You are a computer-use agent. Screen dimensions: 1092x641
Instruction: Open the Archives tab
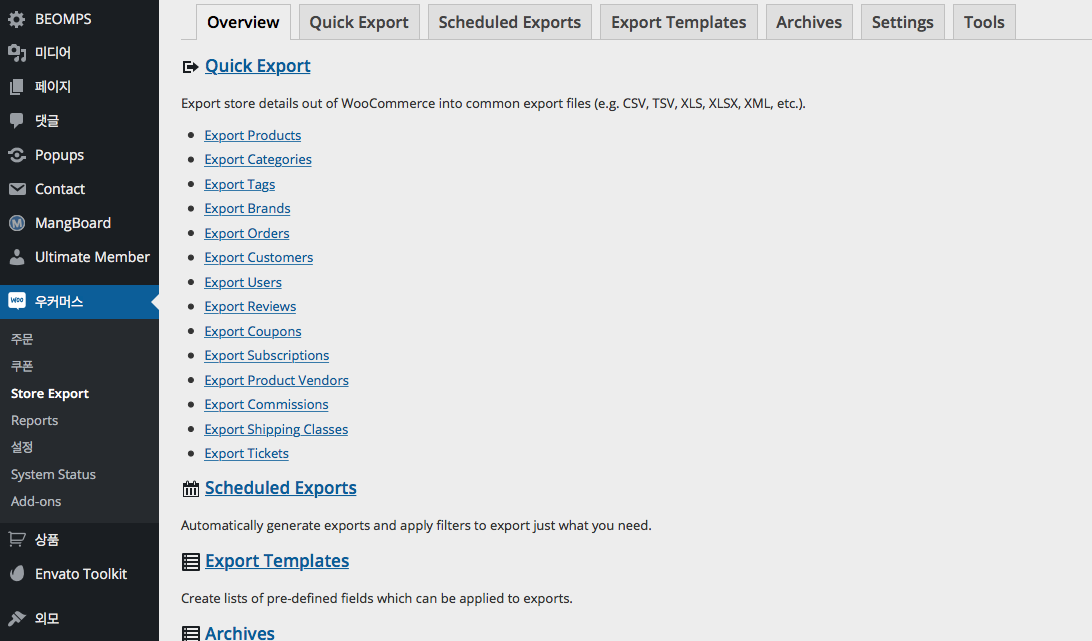click(x=809, y=22)
